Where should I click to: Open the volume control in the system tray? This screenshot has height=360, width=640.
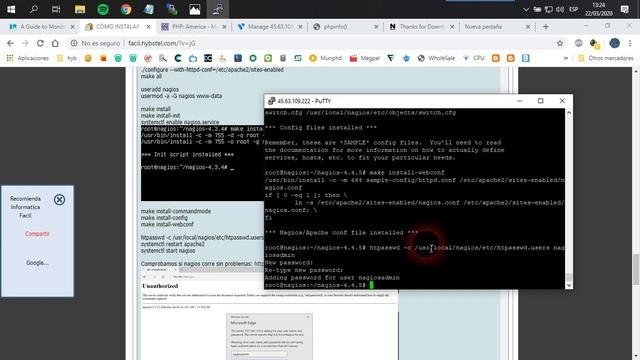(x=560, y=9)
